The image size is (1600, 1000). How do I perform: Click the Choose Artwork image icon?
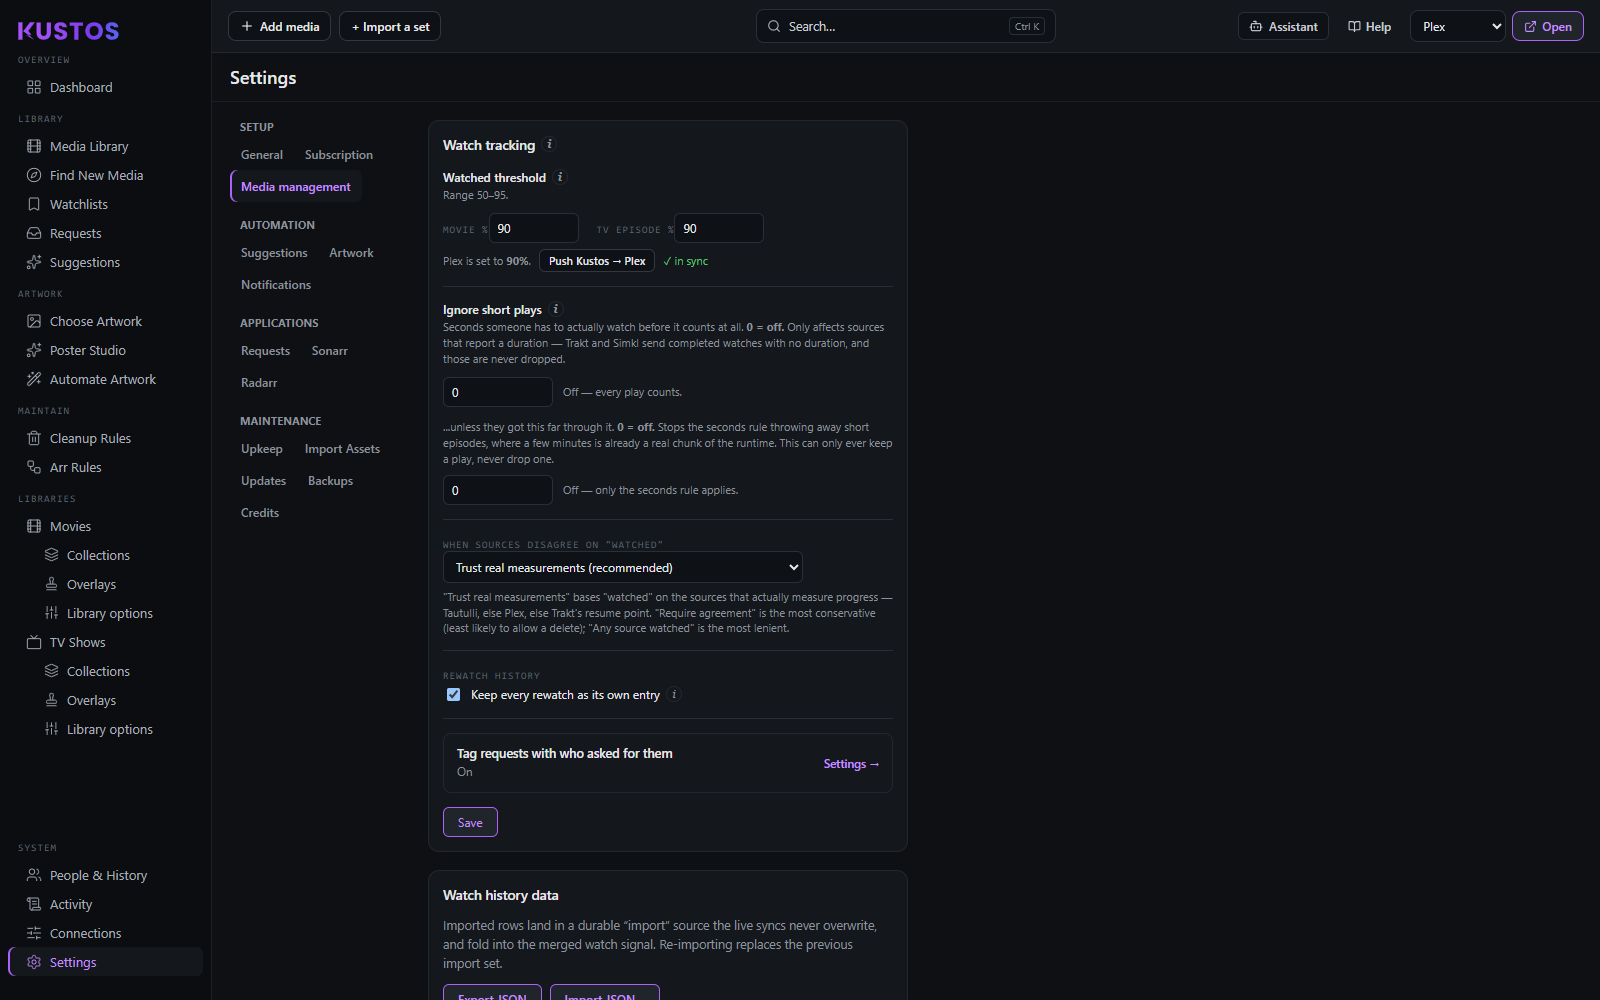34,321
